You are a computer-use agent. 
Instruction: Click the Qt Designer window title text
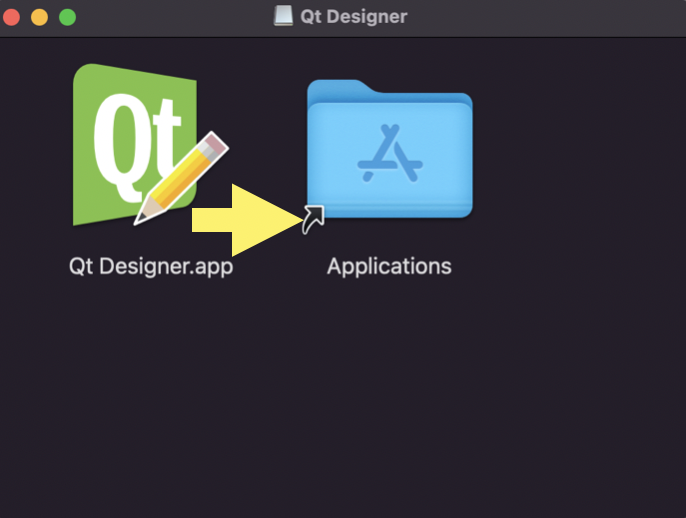click(x=354, y=17)
